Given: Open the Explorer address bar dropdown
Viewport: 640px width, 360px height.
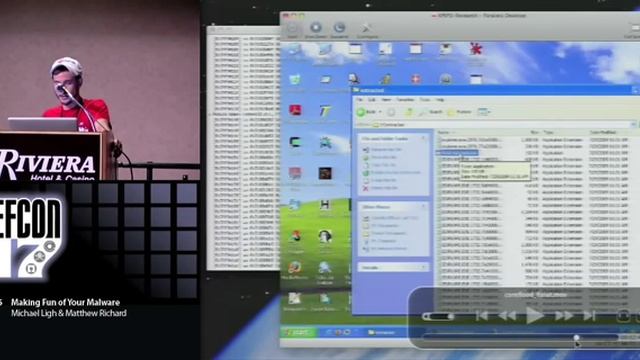Looking at the screenshot, I should pos(633,124).
